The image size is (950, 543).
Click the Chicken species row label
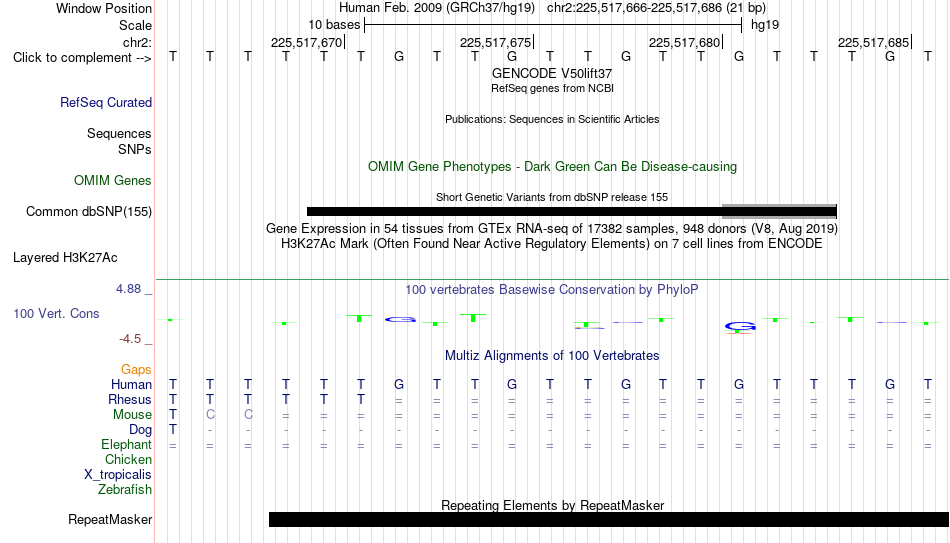[x=128, y=460]
